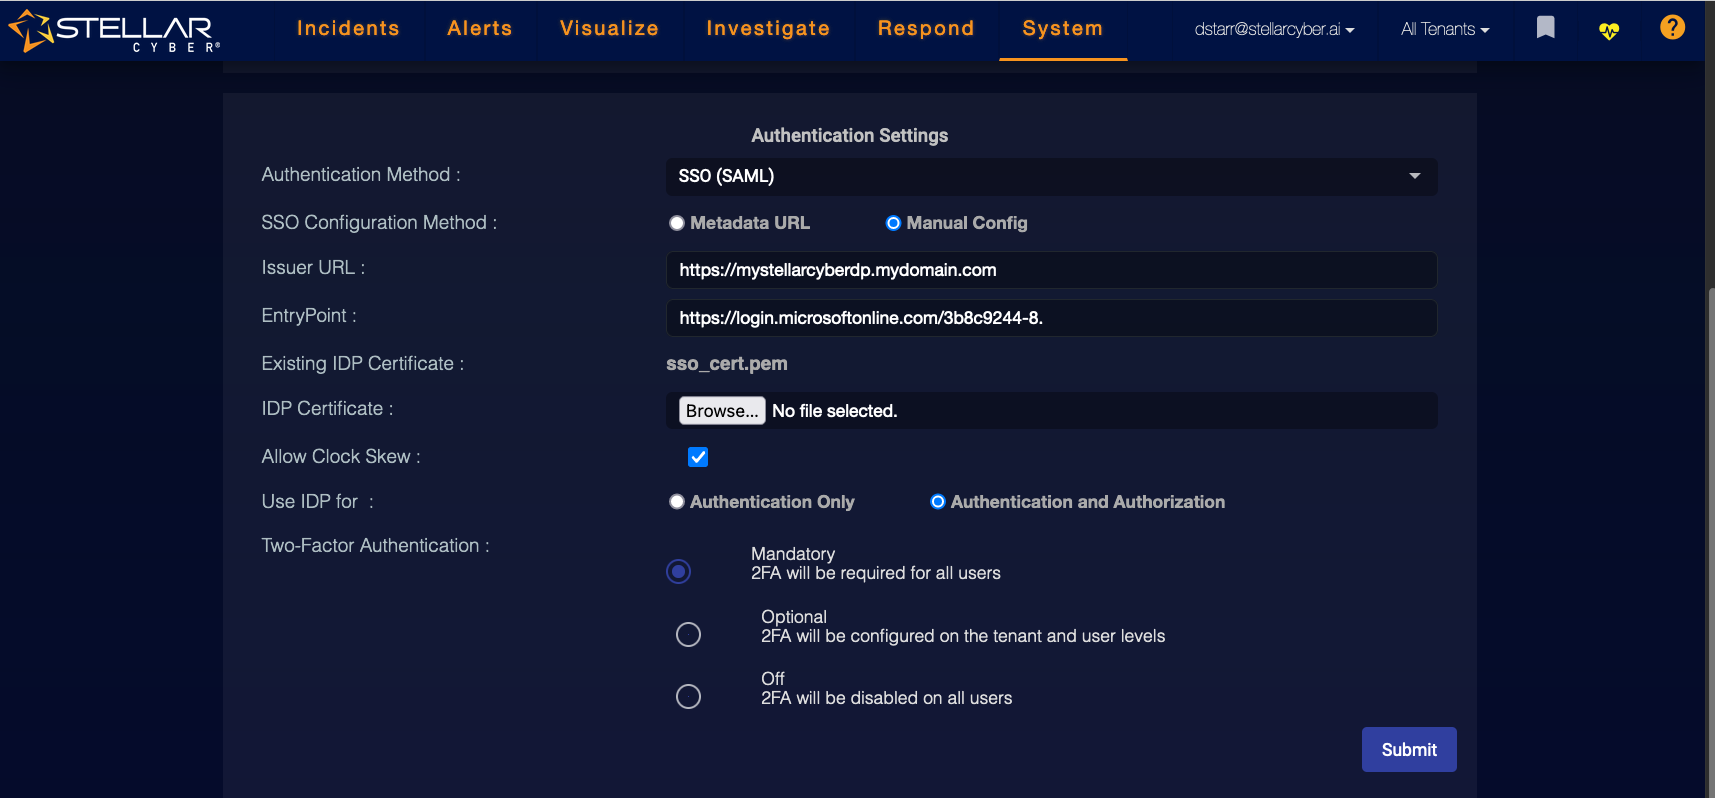Open the help question mark icon
Image resolution: width=1715 pixels, height=798 pixels.
click(1672, 28)
